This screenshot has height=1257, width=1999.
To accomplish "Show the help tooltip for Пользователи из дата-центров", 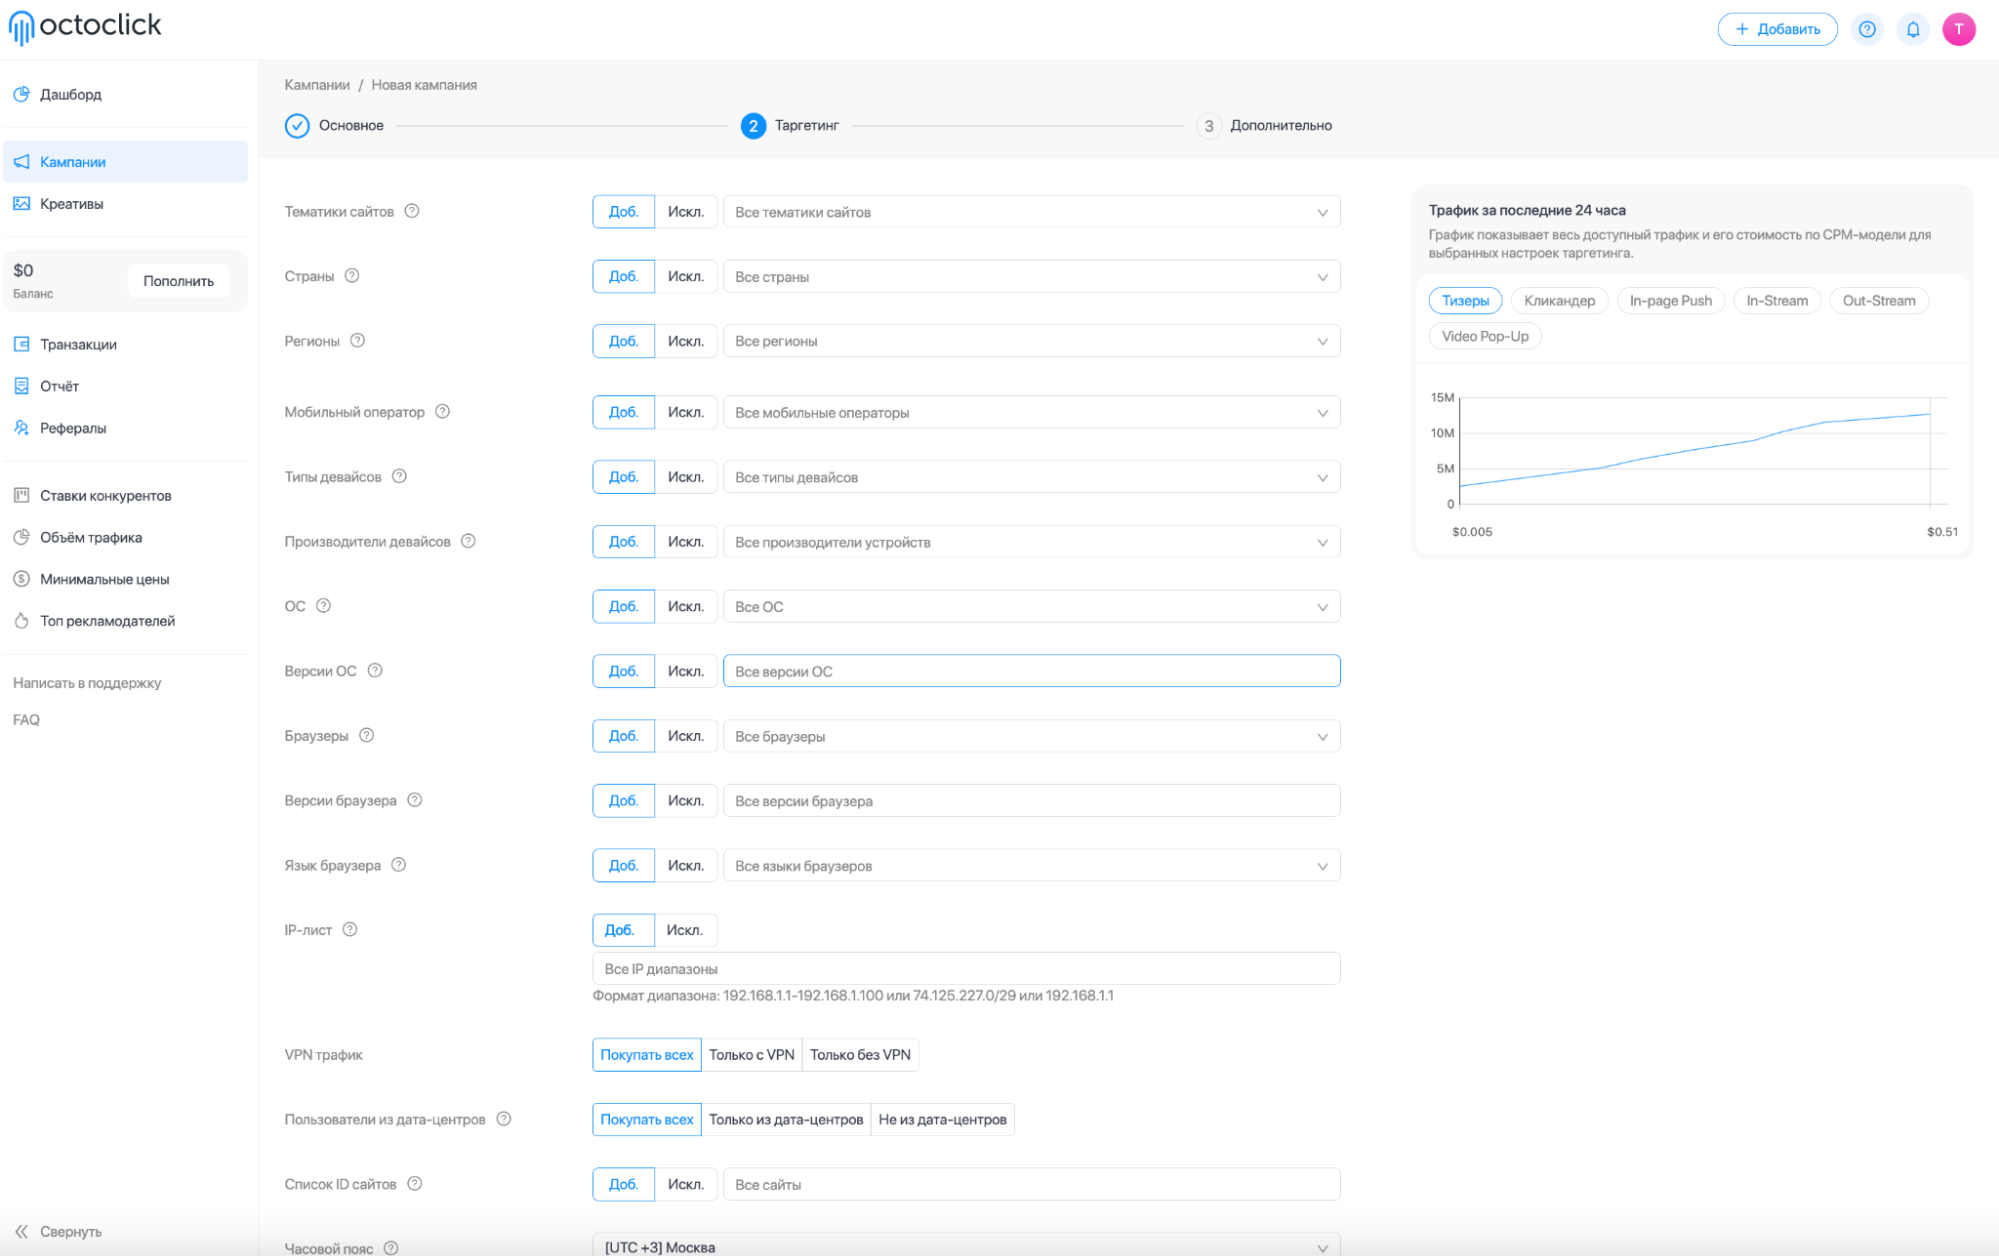I will pos(504,1119).
